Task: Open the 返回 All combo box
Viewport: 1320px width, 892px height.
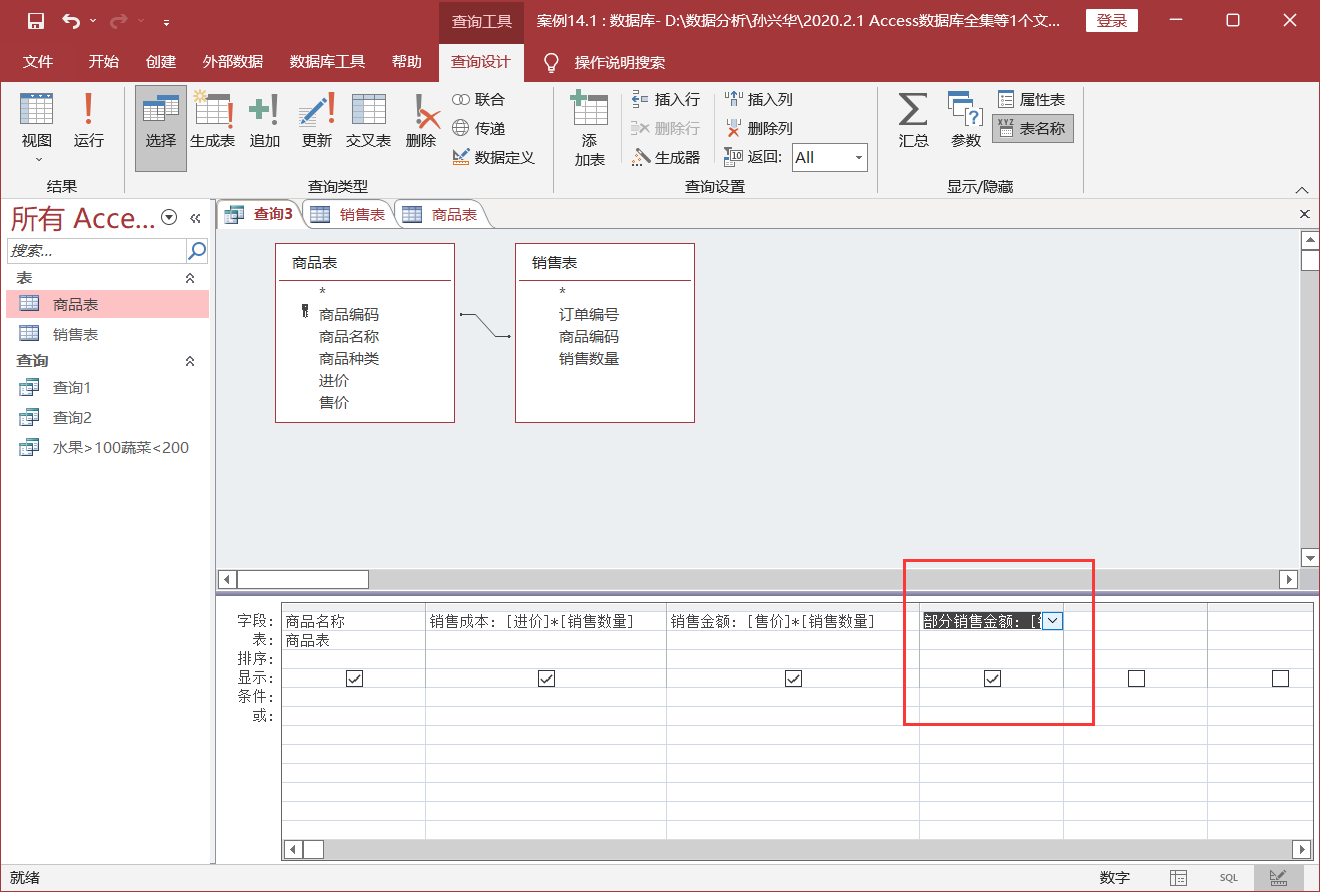Action: point(829,157)
